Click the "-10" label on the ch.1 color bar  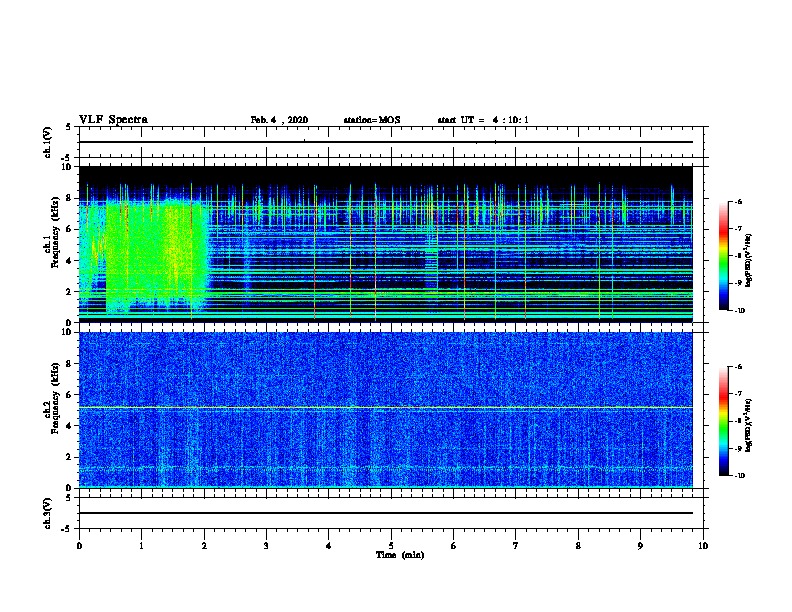739,311
